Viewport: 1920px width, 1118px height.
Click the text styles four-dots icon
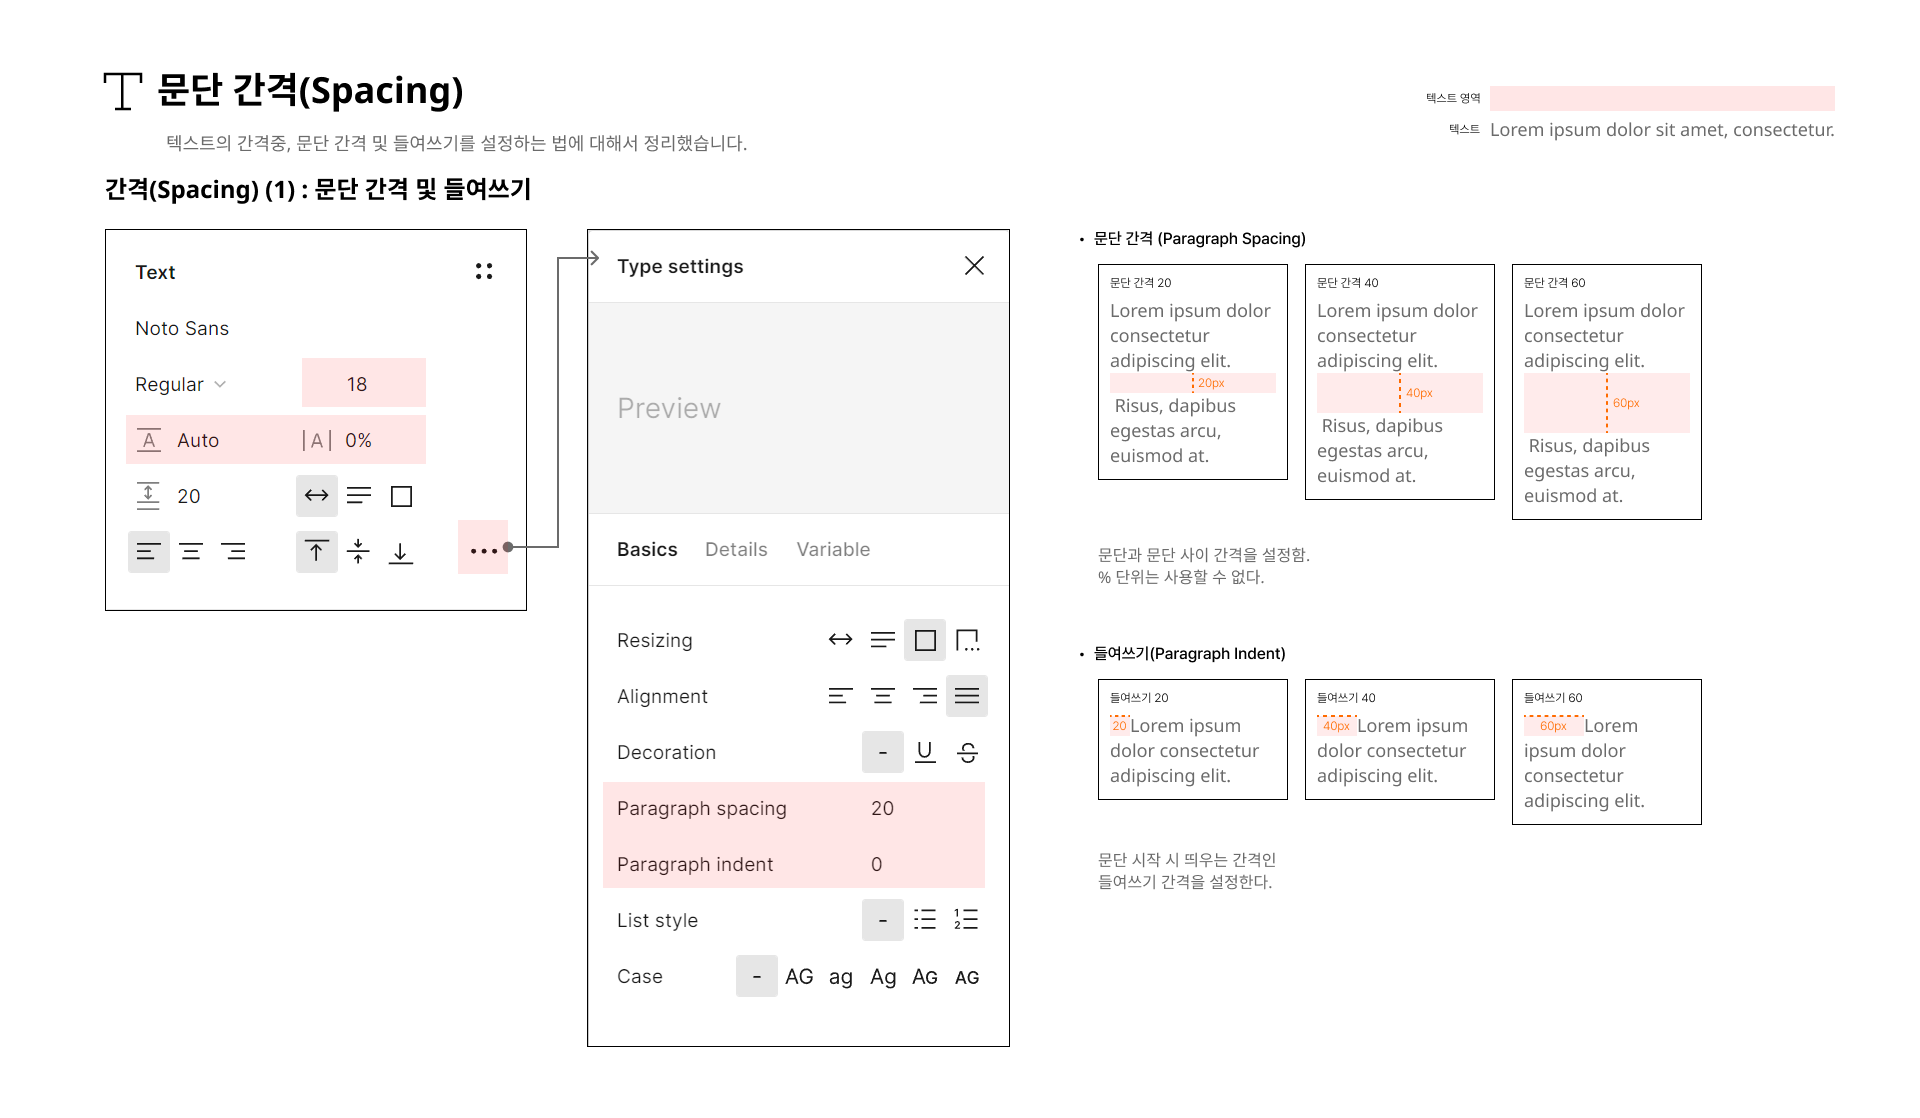tap(484, 271)
